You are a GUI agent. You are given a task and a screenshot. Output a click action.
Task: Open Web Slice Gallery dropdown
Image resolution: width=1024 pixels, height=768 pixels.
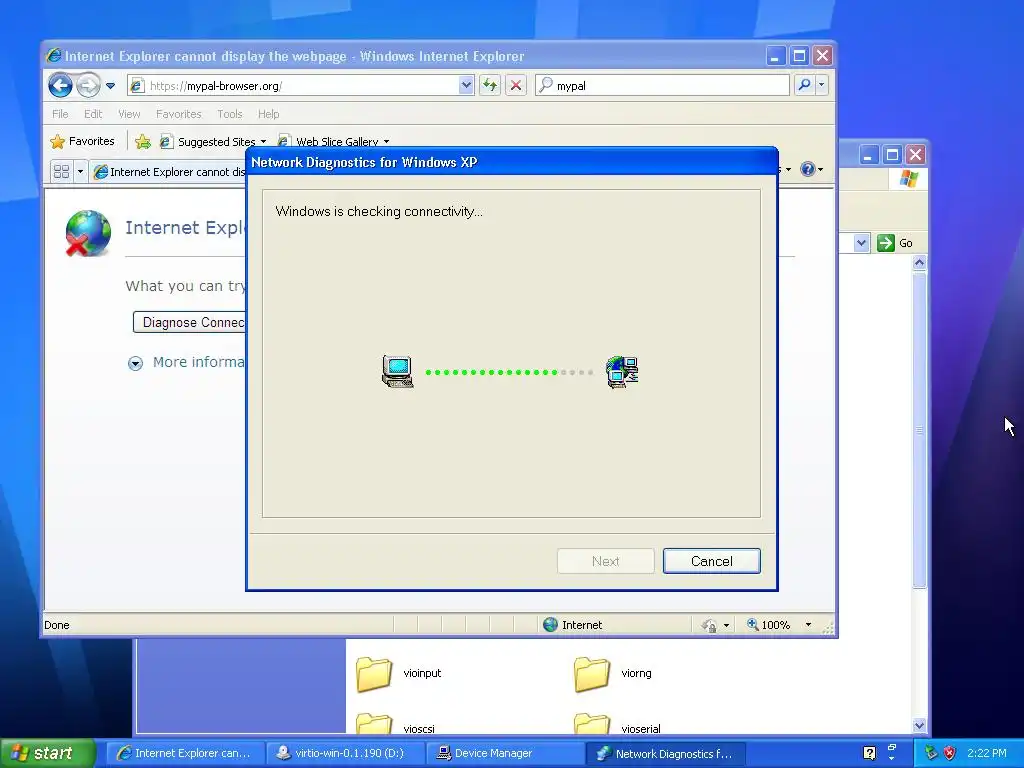[x=334, y=142]
